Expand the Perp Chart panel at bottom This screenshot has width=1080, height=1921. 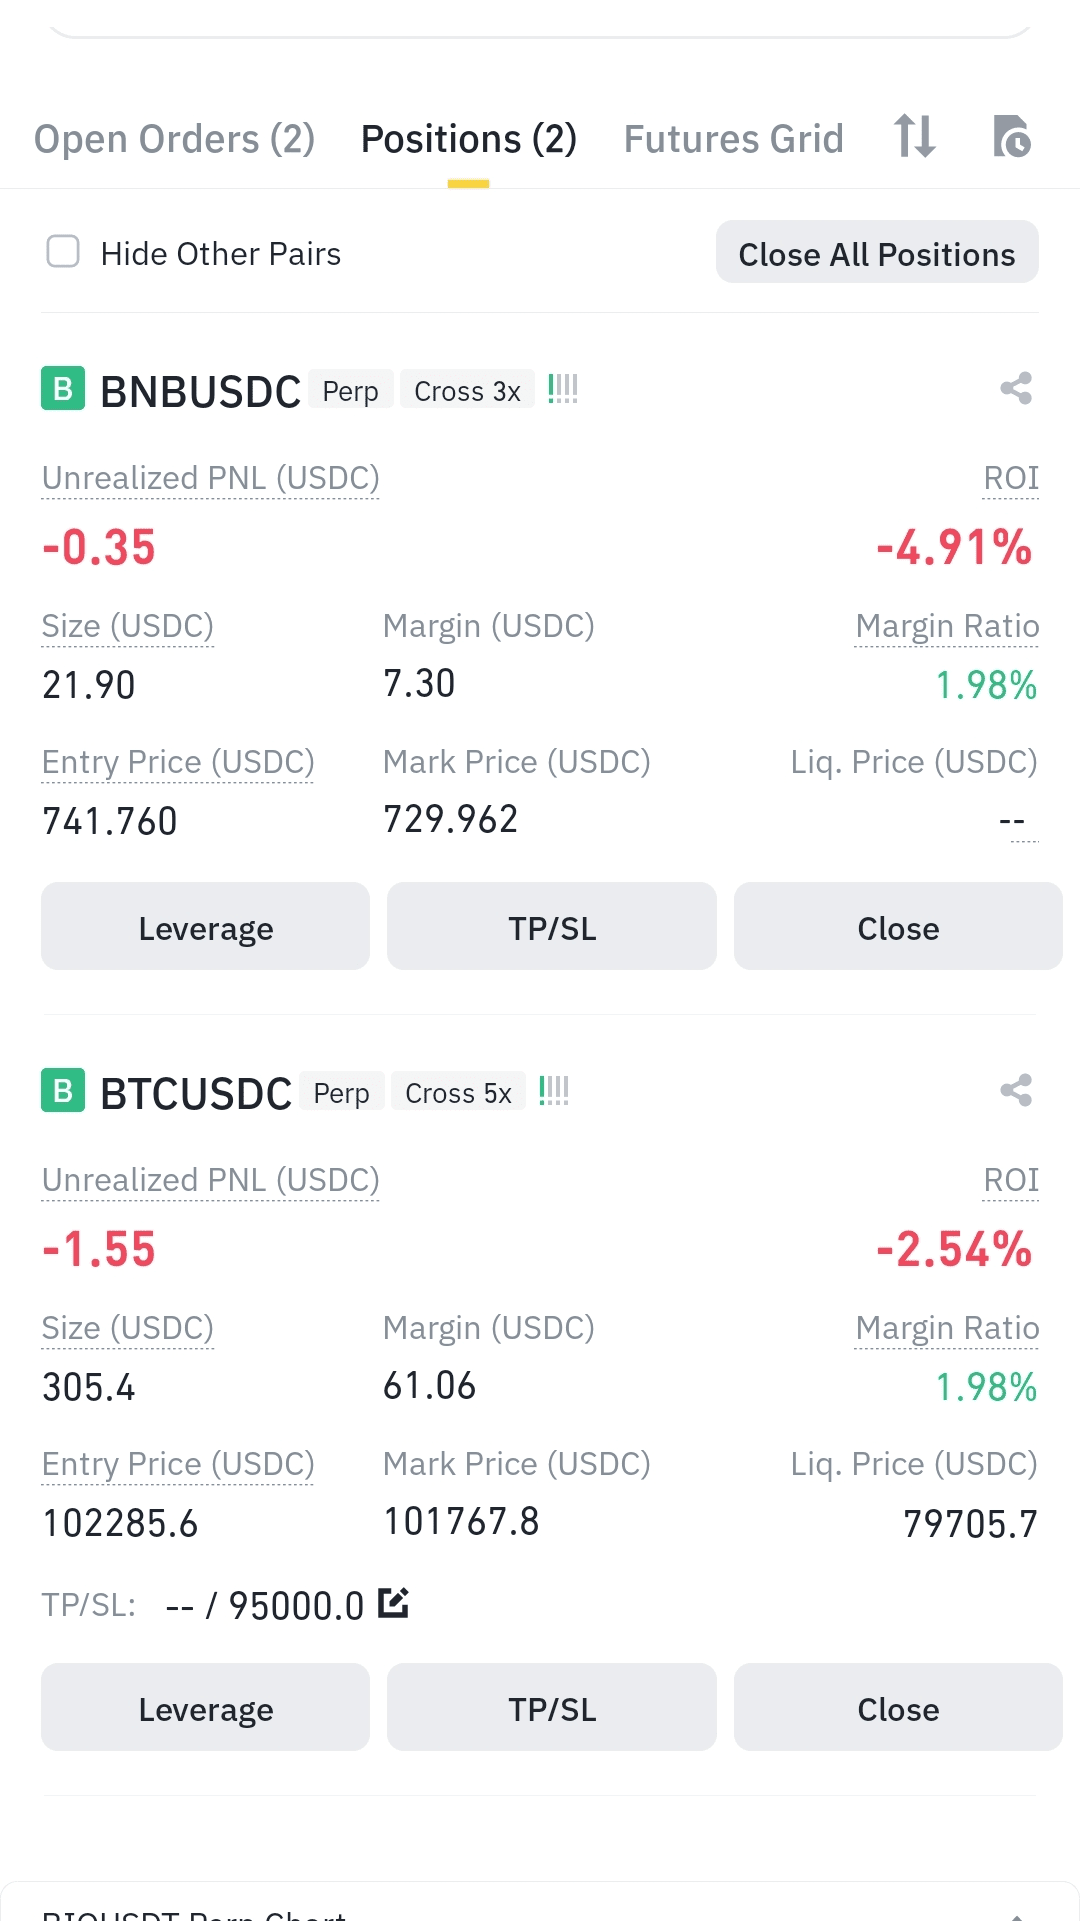[x=1016, y=1915]
